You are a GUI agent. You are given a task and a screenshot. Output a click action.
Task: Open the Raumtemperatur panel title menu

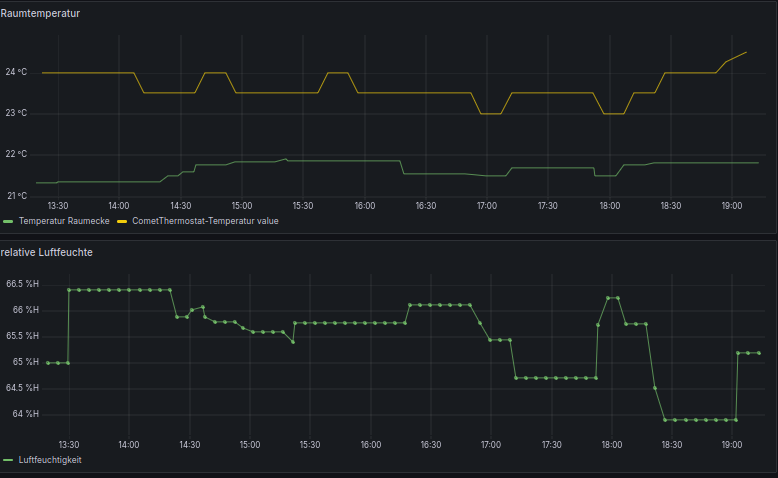(40, 13)
